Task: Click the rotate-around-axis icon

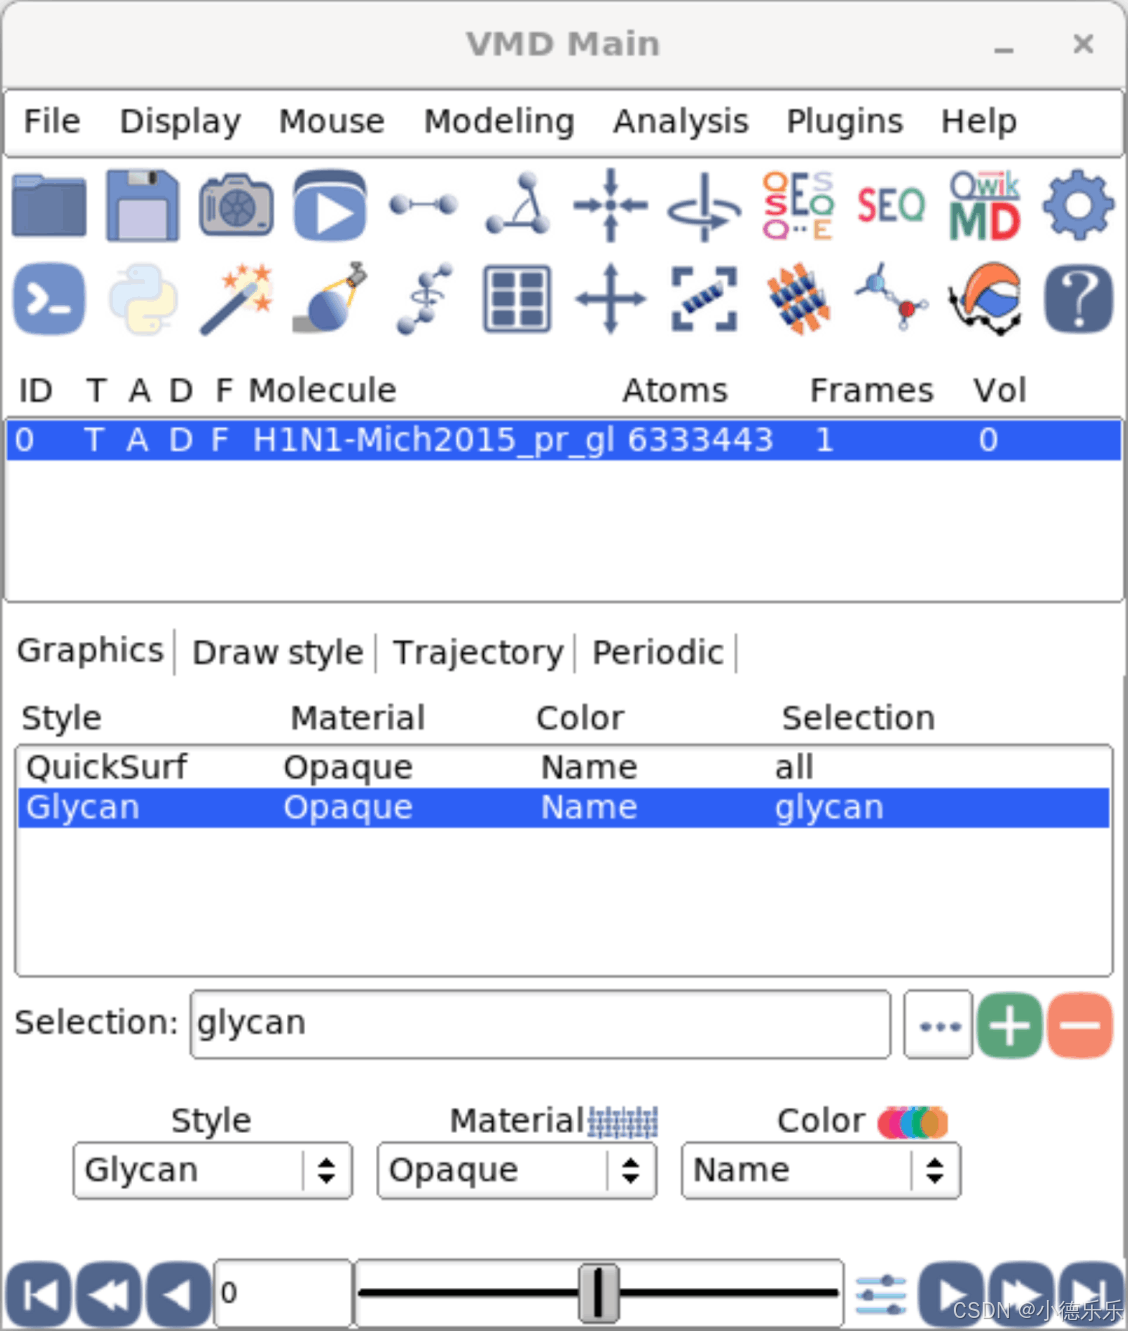Action: tap(705, 206)
